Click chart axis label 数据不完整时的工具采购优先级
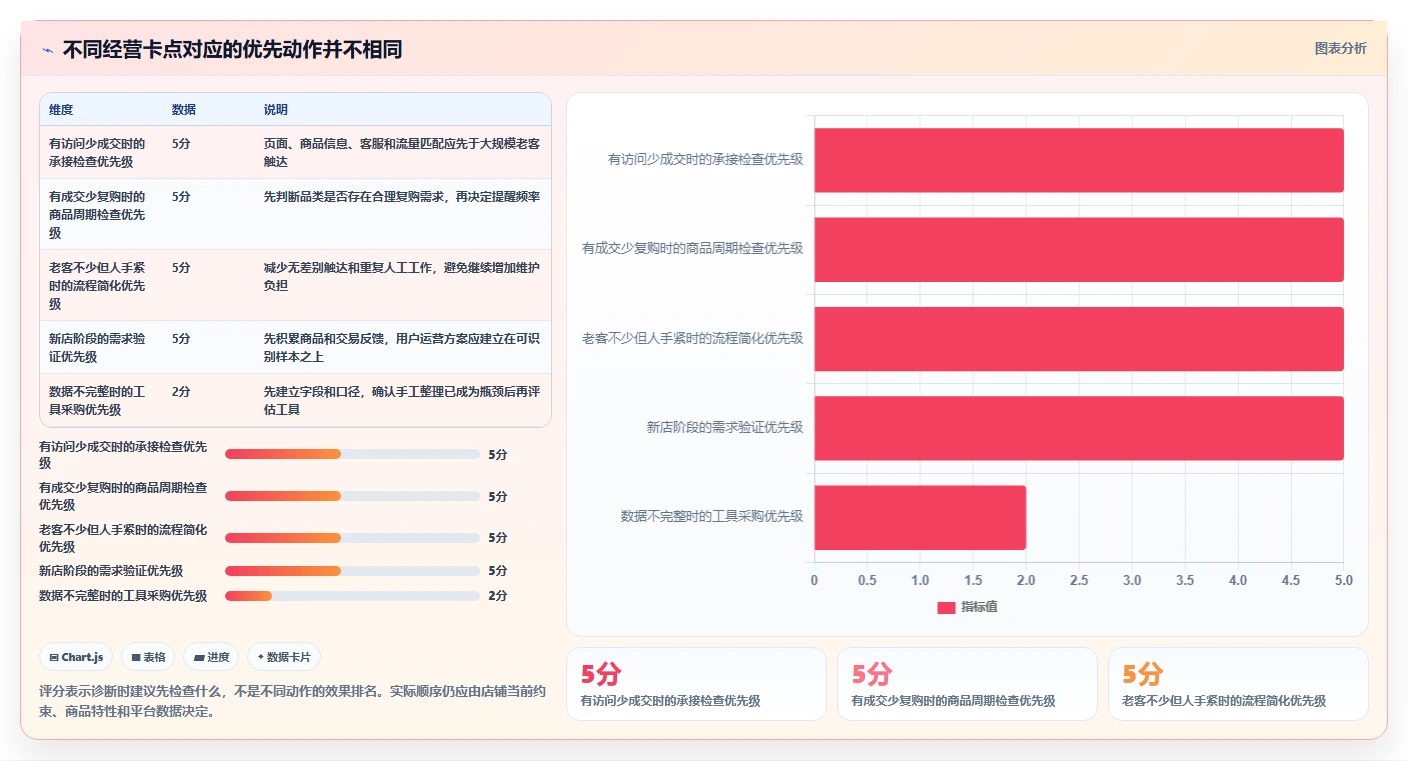This screenshot has height=761, width=1408. (712, 516)
